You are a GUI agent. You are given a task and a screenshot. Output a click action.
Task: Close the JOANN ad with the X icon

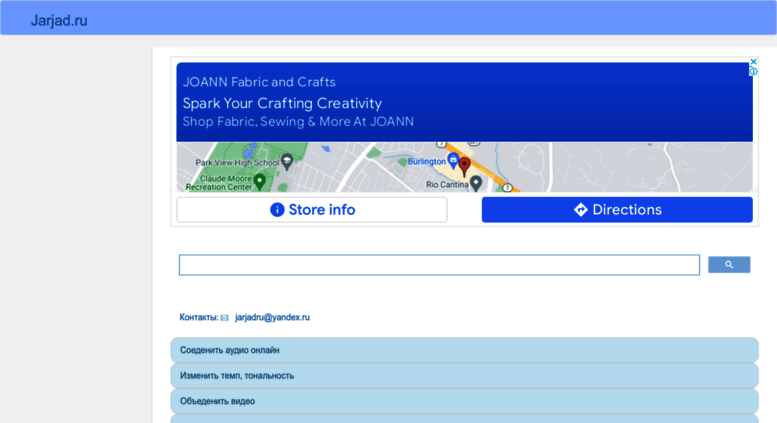point(753,62)
